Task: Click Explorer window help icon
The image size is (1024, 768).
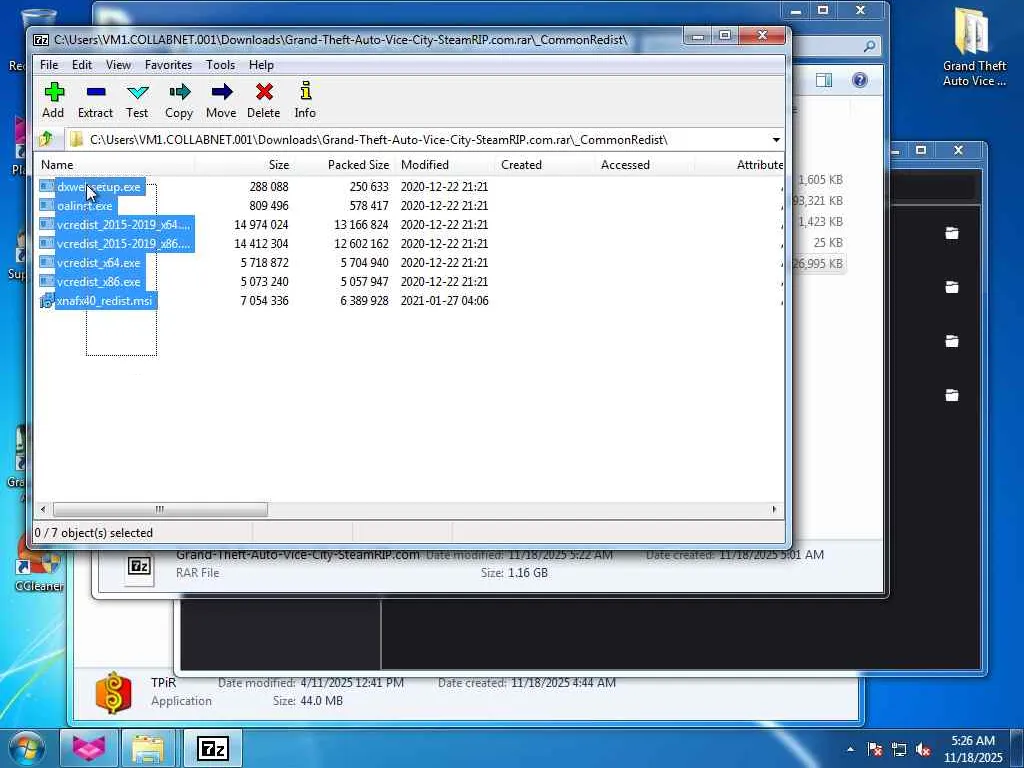Action: (x=860, y=80)
